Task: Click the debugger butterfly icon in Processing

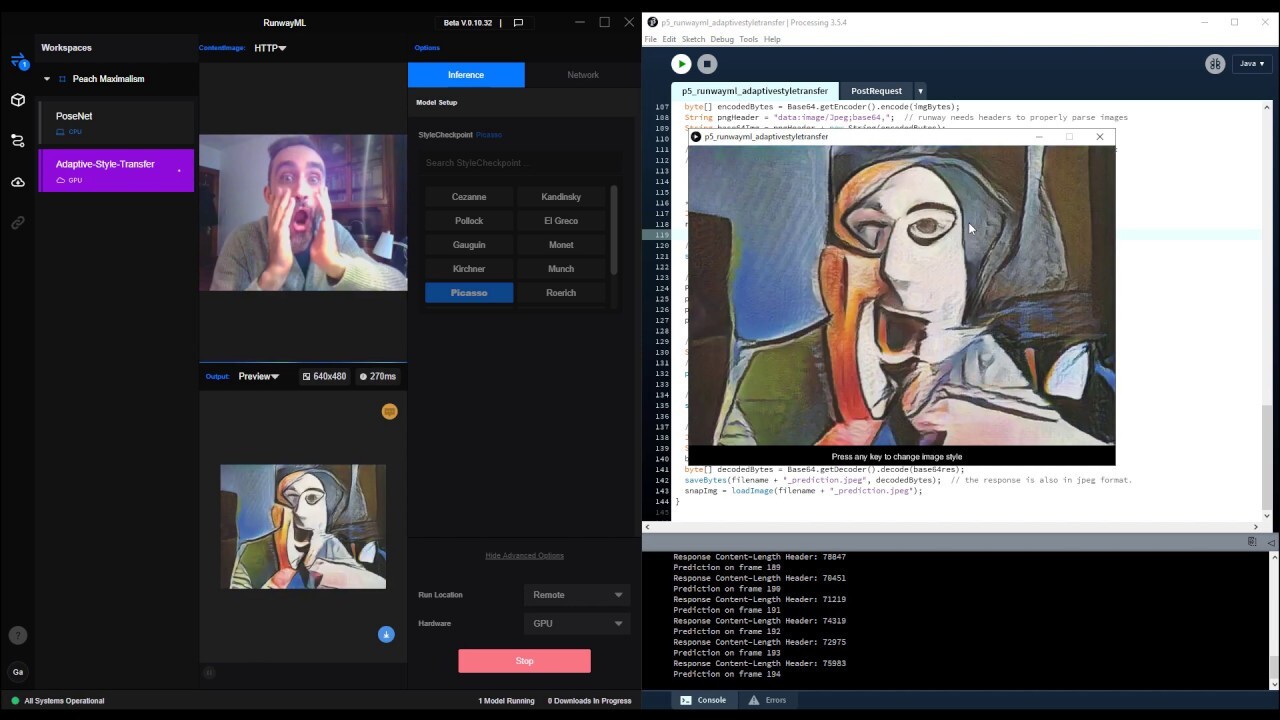Action: click(x=1215, y=64)
